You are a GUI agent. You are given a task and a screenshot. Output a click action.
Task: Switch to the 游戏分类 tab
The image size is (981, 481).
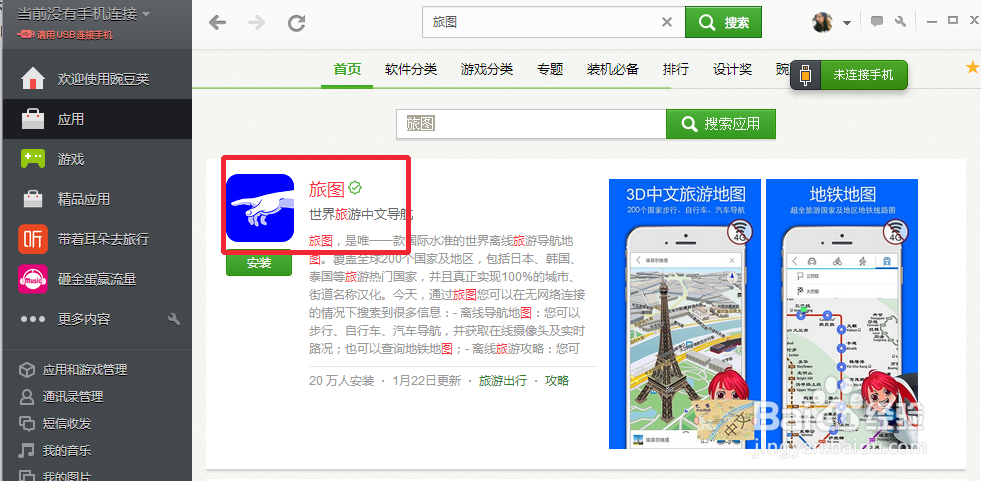487,69
